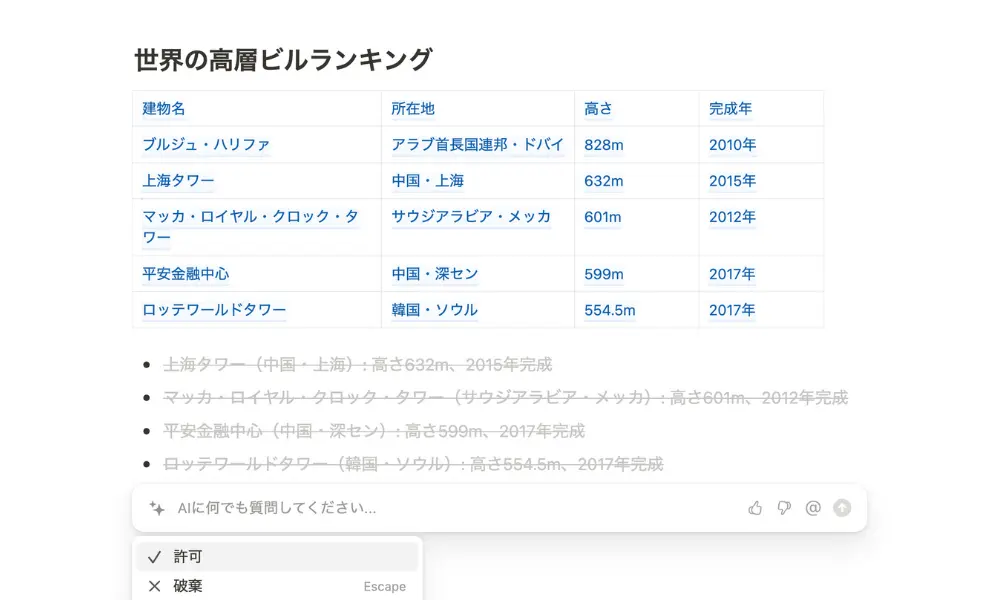
Task: Click the Escape shortcut hint label
Action: click(x=385, y=587)
